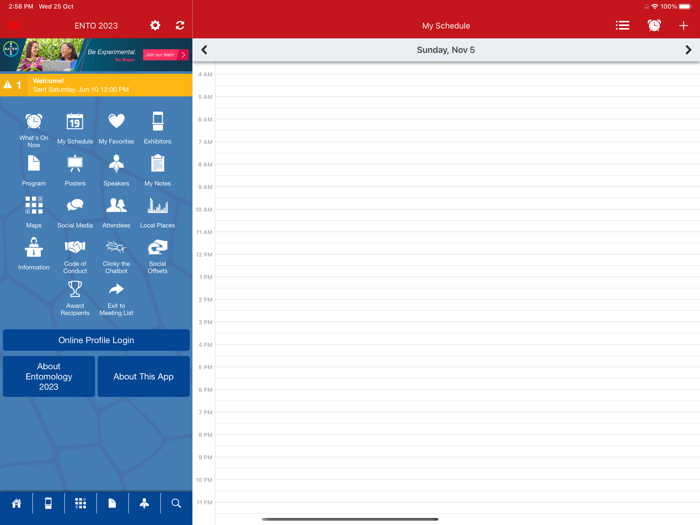Tap the Home tab in bottom bar
The image size is (700, 525).
tap(17, 504)
